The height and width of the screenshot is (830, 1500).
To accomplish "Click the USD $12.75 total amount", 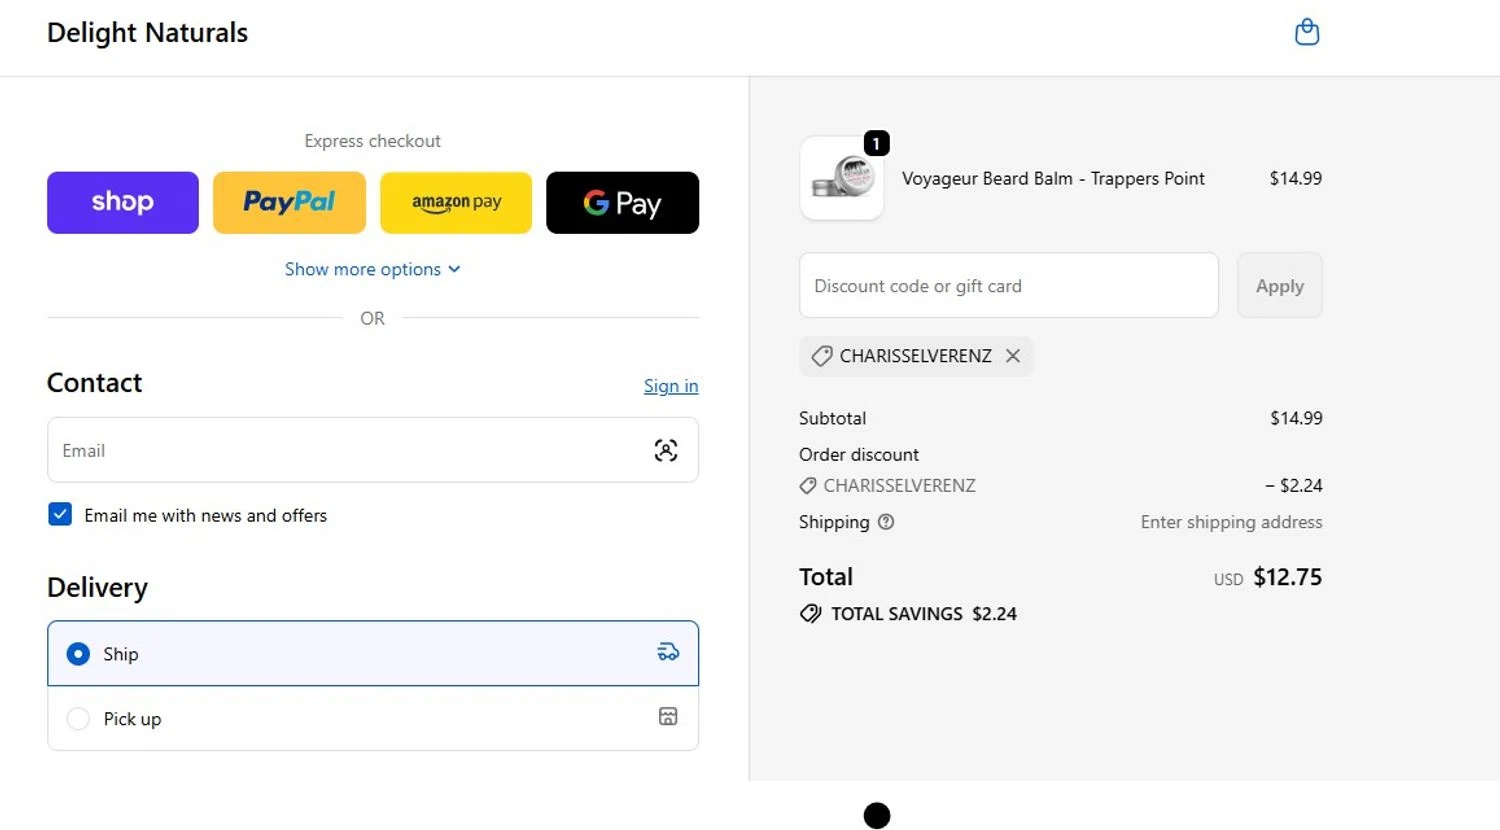I will click(x=1268, y=578).
